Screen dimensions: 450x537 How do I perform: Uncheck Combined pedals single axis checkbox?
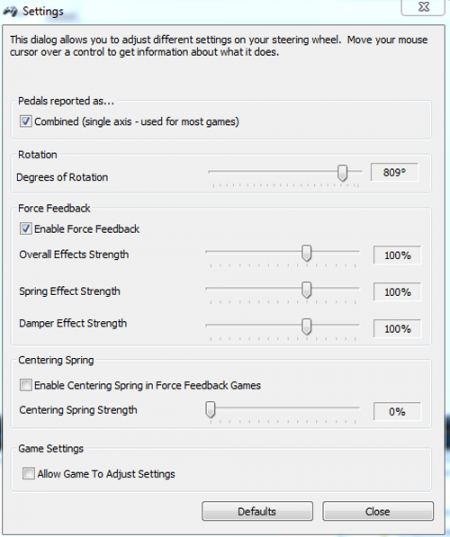pyautogui.click(x=26, y=121)
